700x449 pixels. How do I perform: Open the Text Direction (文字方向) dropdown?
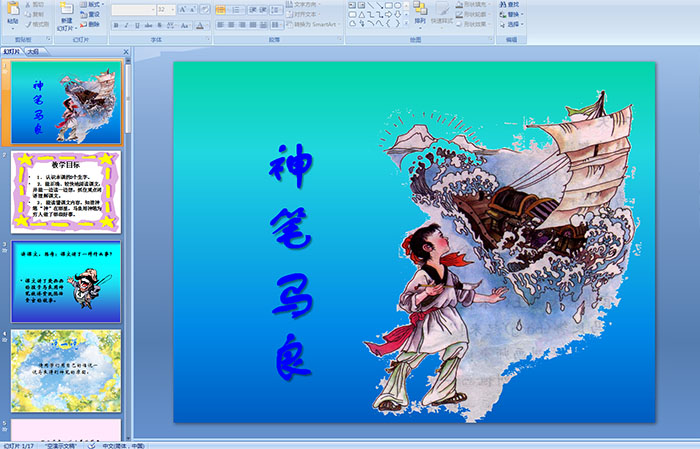pos(304,4)
